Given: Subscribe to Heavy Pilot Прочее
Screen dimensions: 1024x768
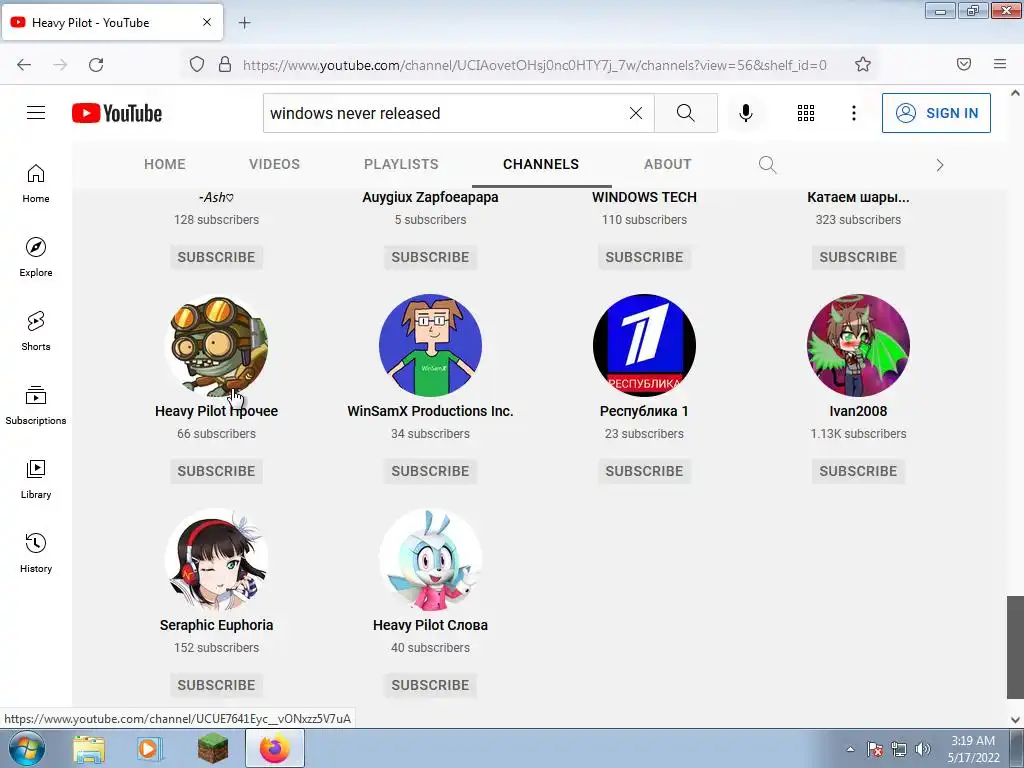Looking at the screenshot, I should pos(216,471).
